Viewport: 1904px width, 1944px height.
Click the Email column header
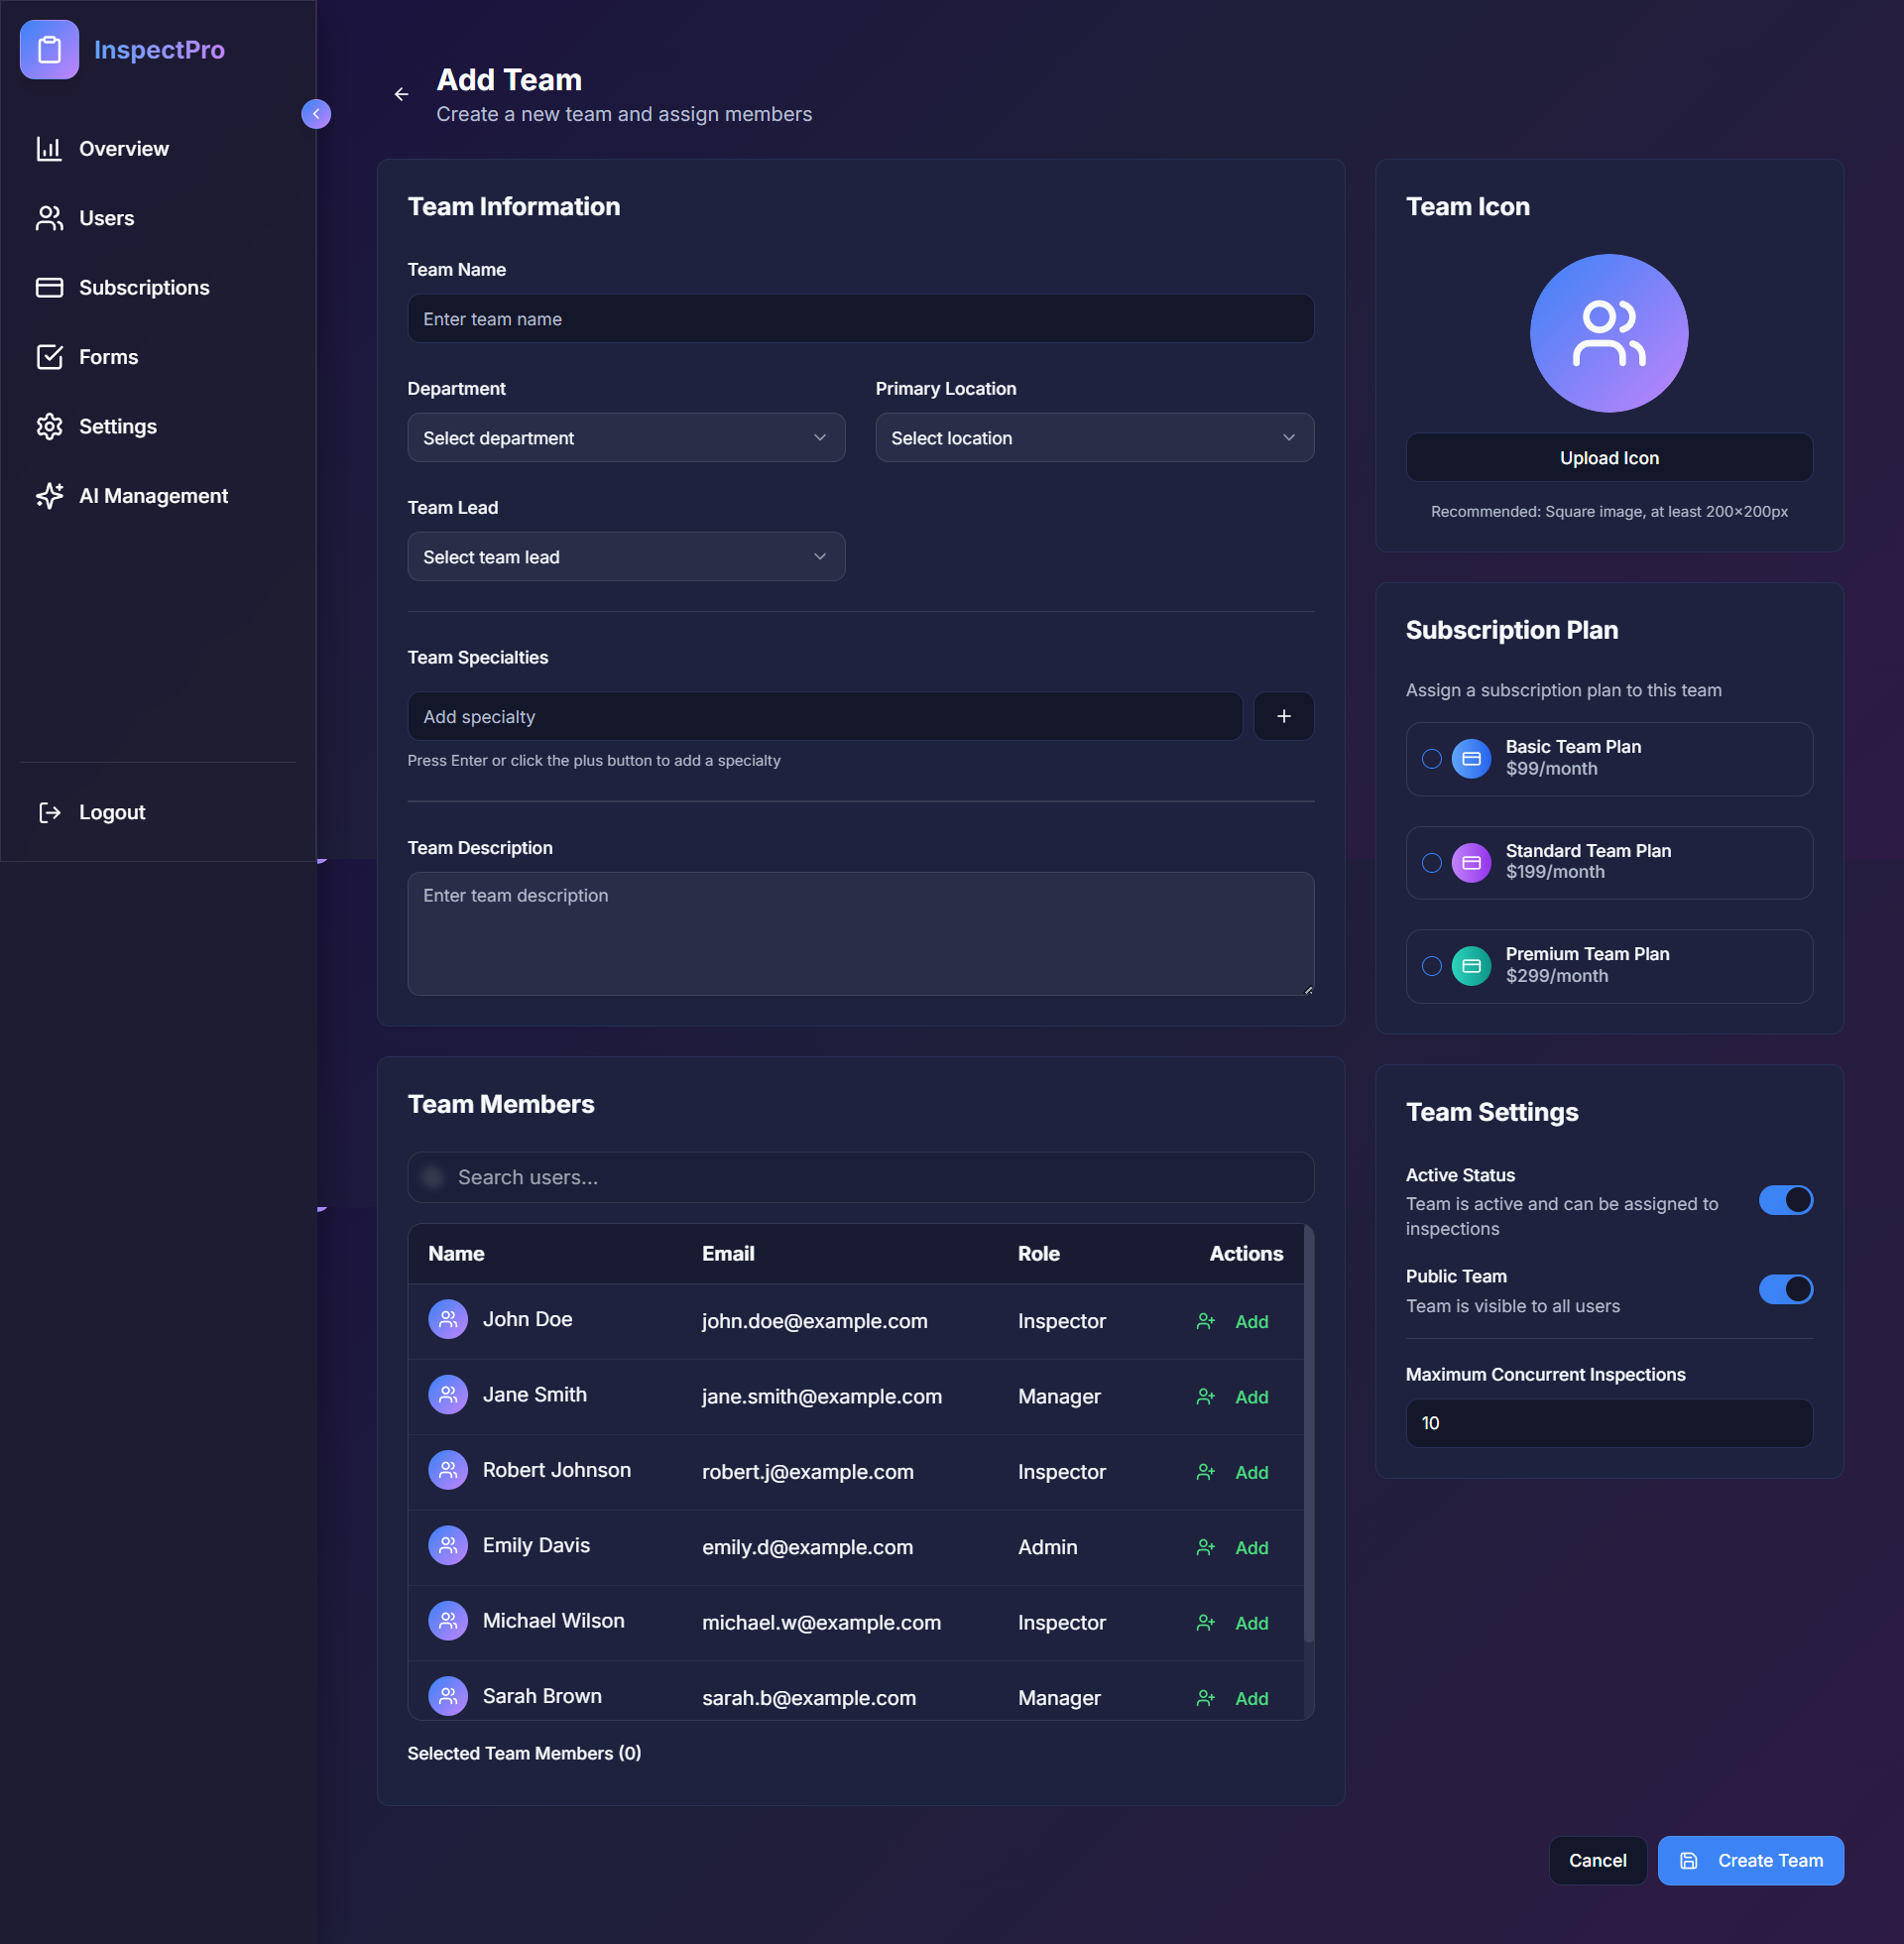[x=727, y=1254]
